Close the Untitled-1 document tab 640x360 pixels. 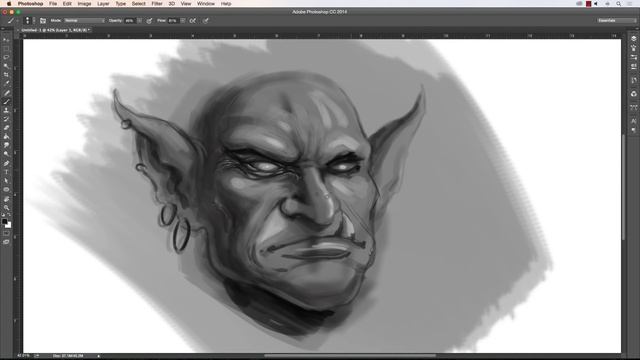pos(18,30)
